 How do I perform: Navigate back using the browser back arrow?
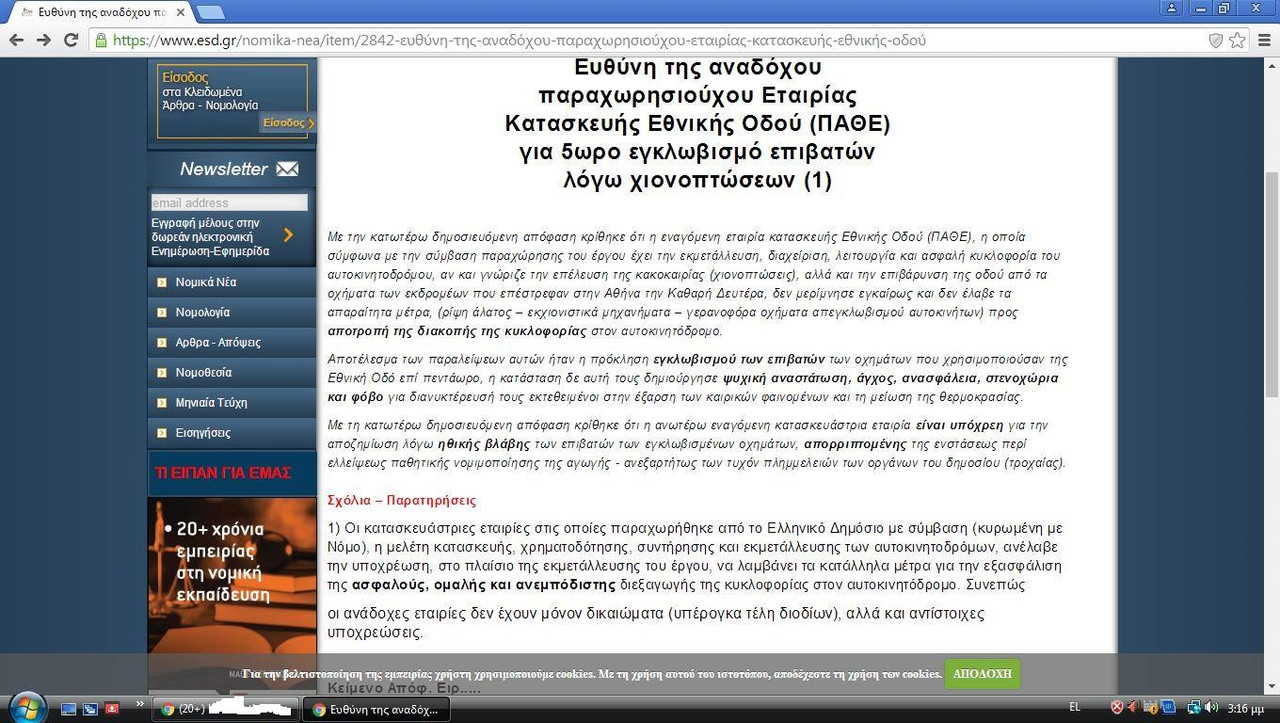coord(17,40)
